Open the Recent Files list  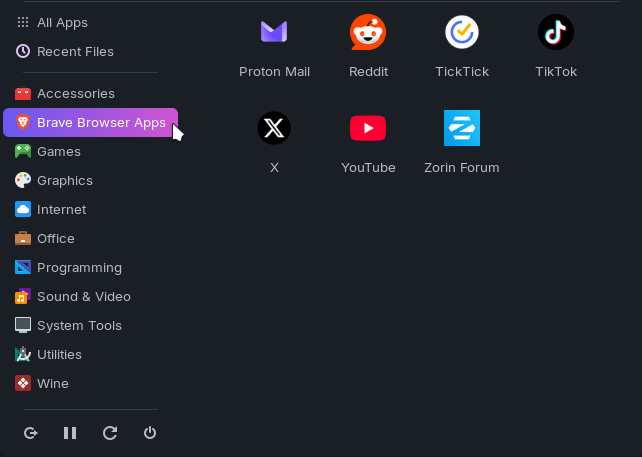pos(90,52)
